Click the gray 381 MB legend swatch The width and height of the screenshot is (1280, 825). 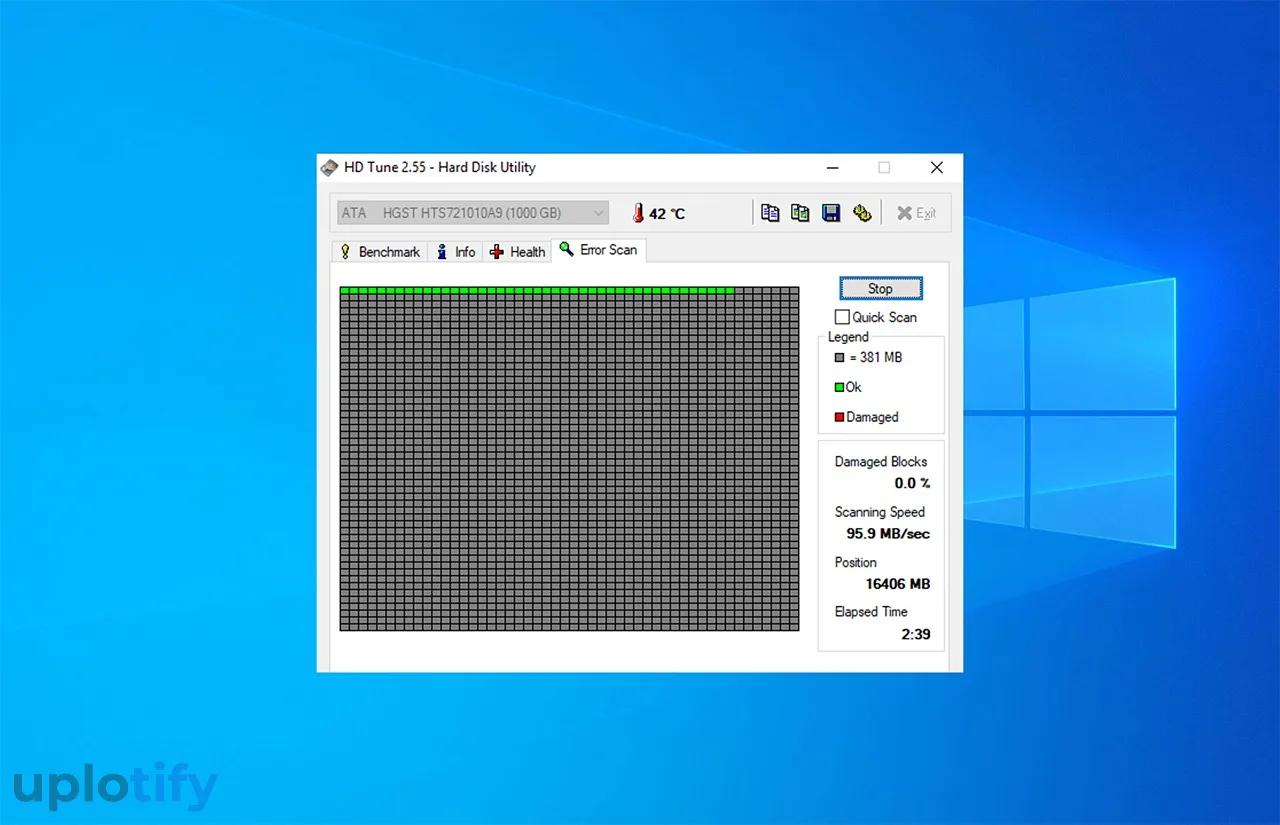coord(839,357)
